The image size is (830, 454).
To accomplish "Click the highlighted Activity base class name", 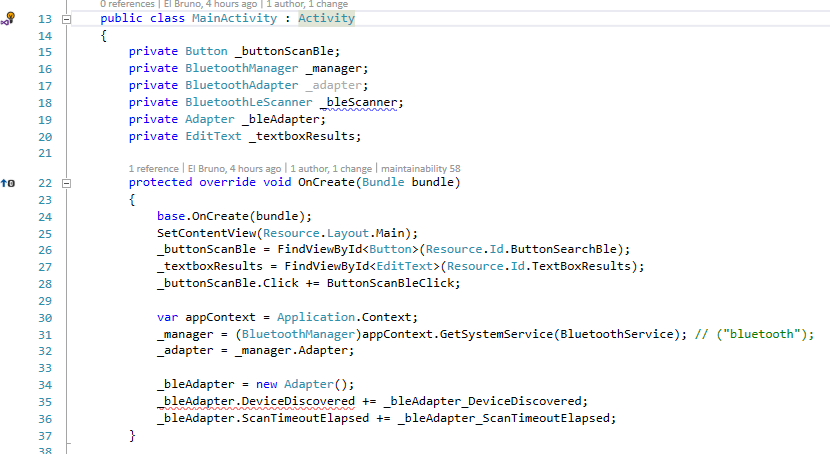I will click(x=326, y=19).
